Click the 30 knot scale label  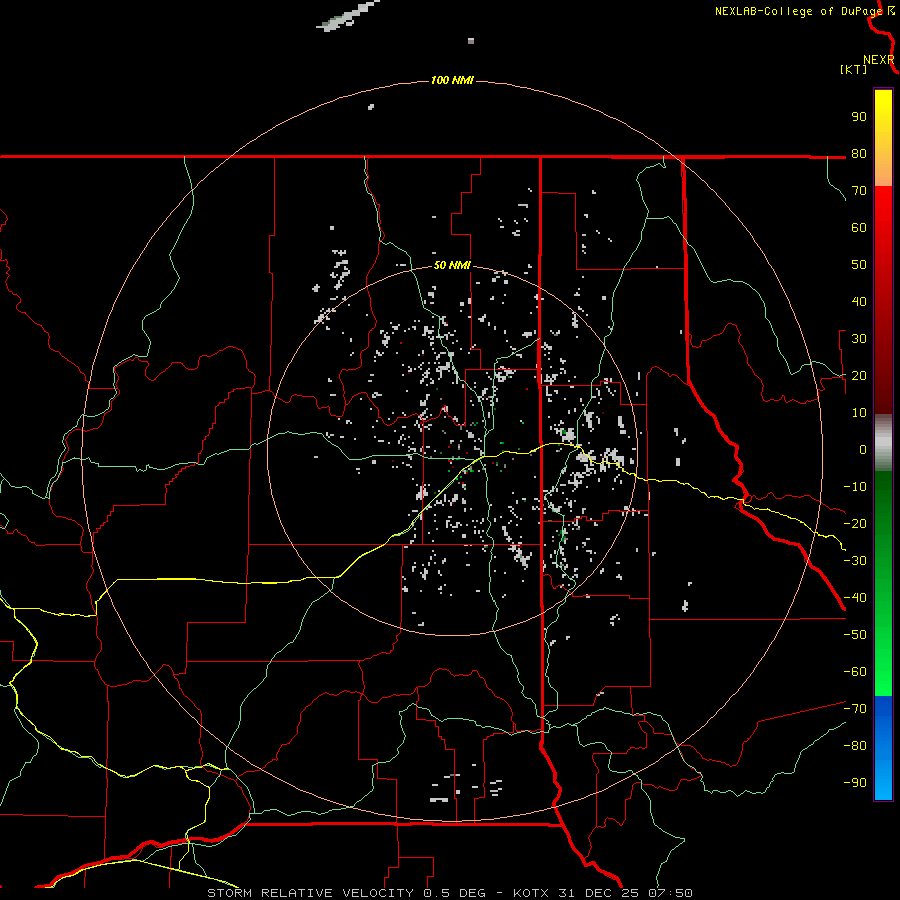pos(859,339)
